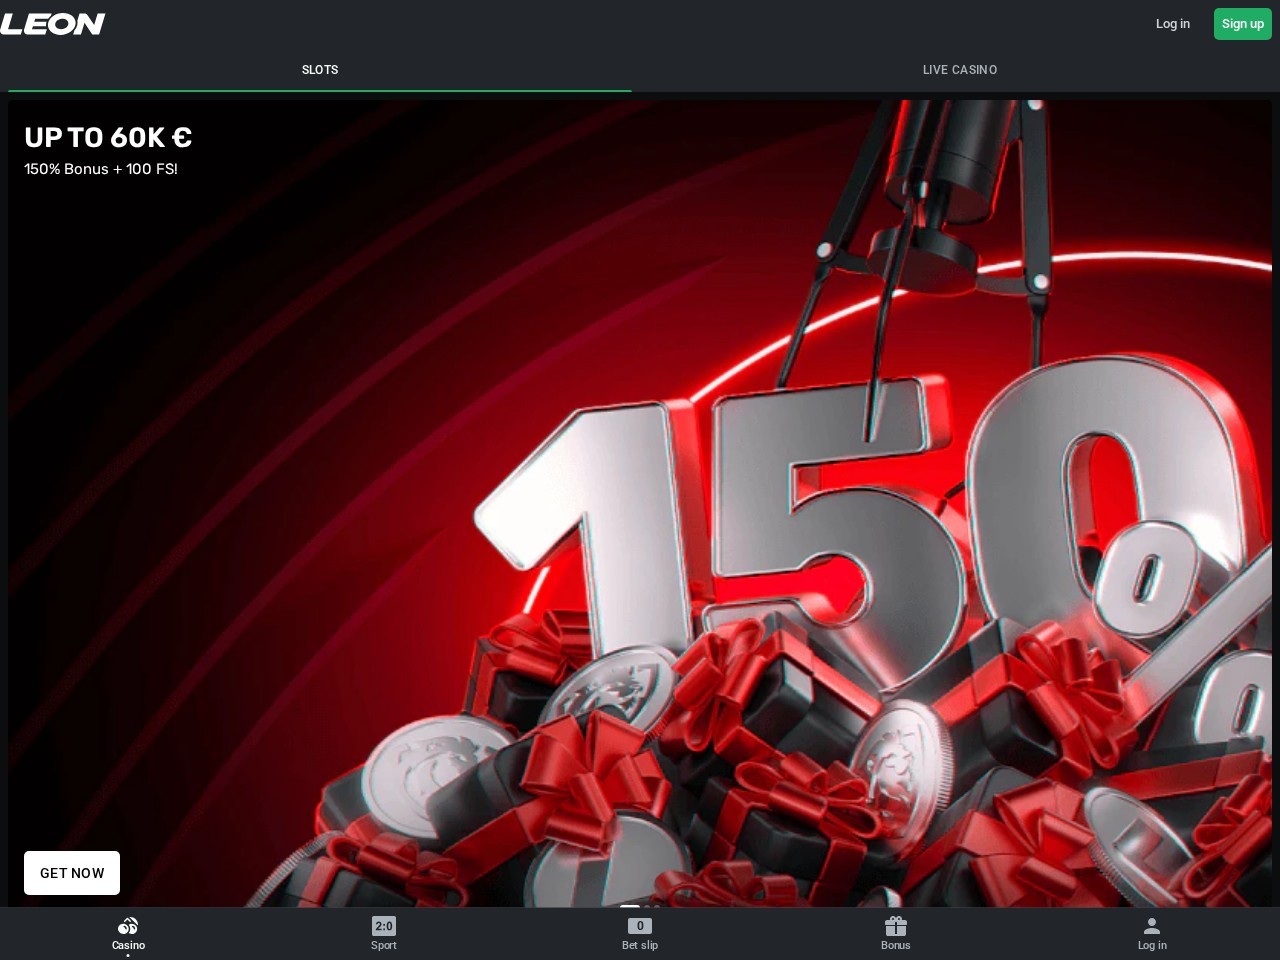Click the Get Now button
Viewport: 1280px width, 960px height.
72,873
